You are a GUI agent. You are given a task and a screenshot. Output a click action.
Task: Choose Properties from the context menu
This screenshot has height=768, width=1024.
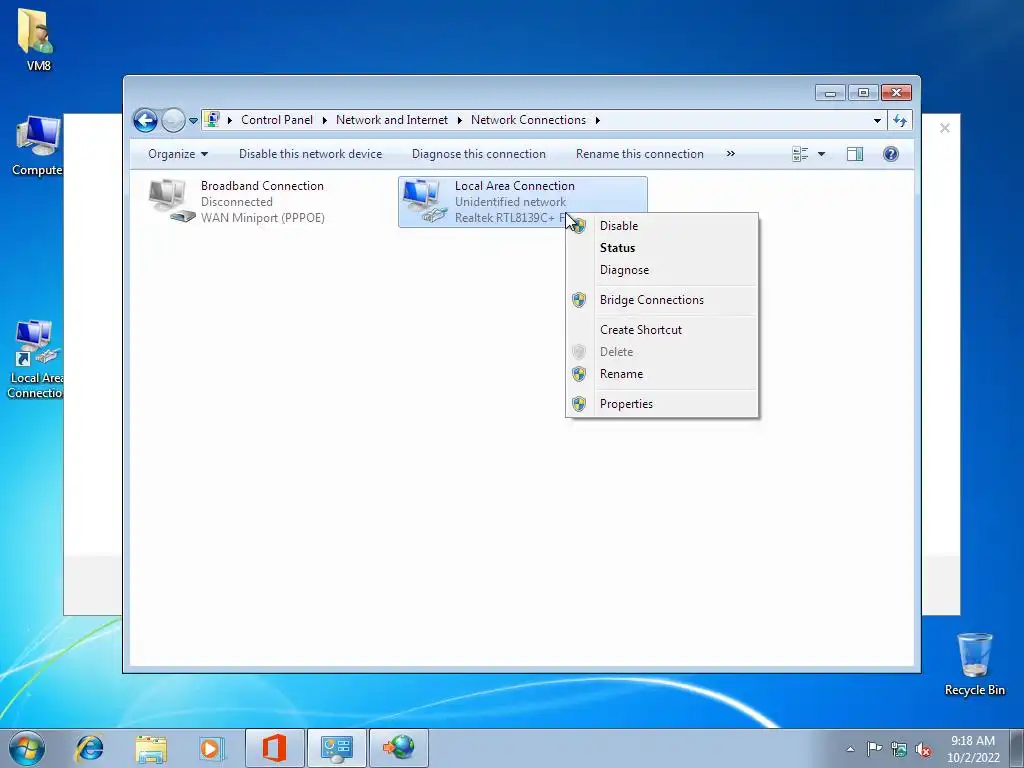pos(662,404)
